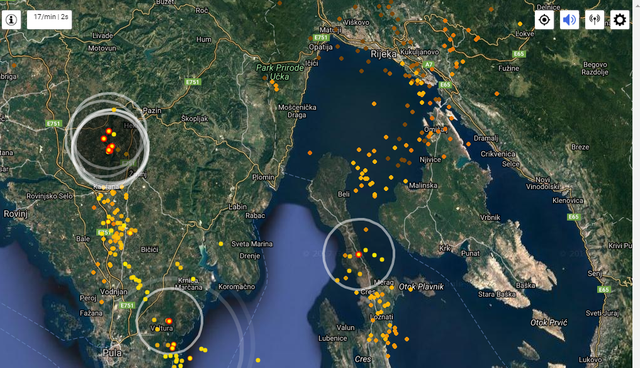Click the Crikvenica label

tap(498, 154)
